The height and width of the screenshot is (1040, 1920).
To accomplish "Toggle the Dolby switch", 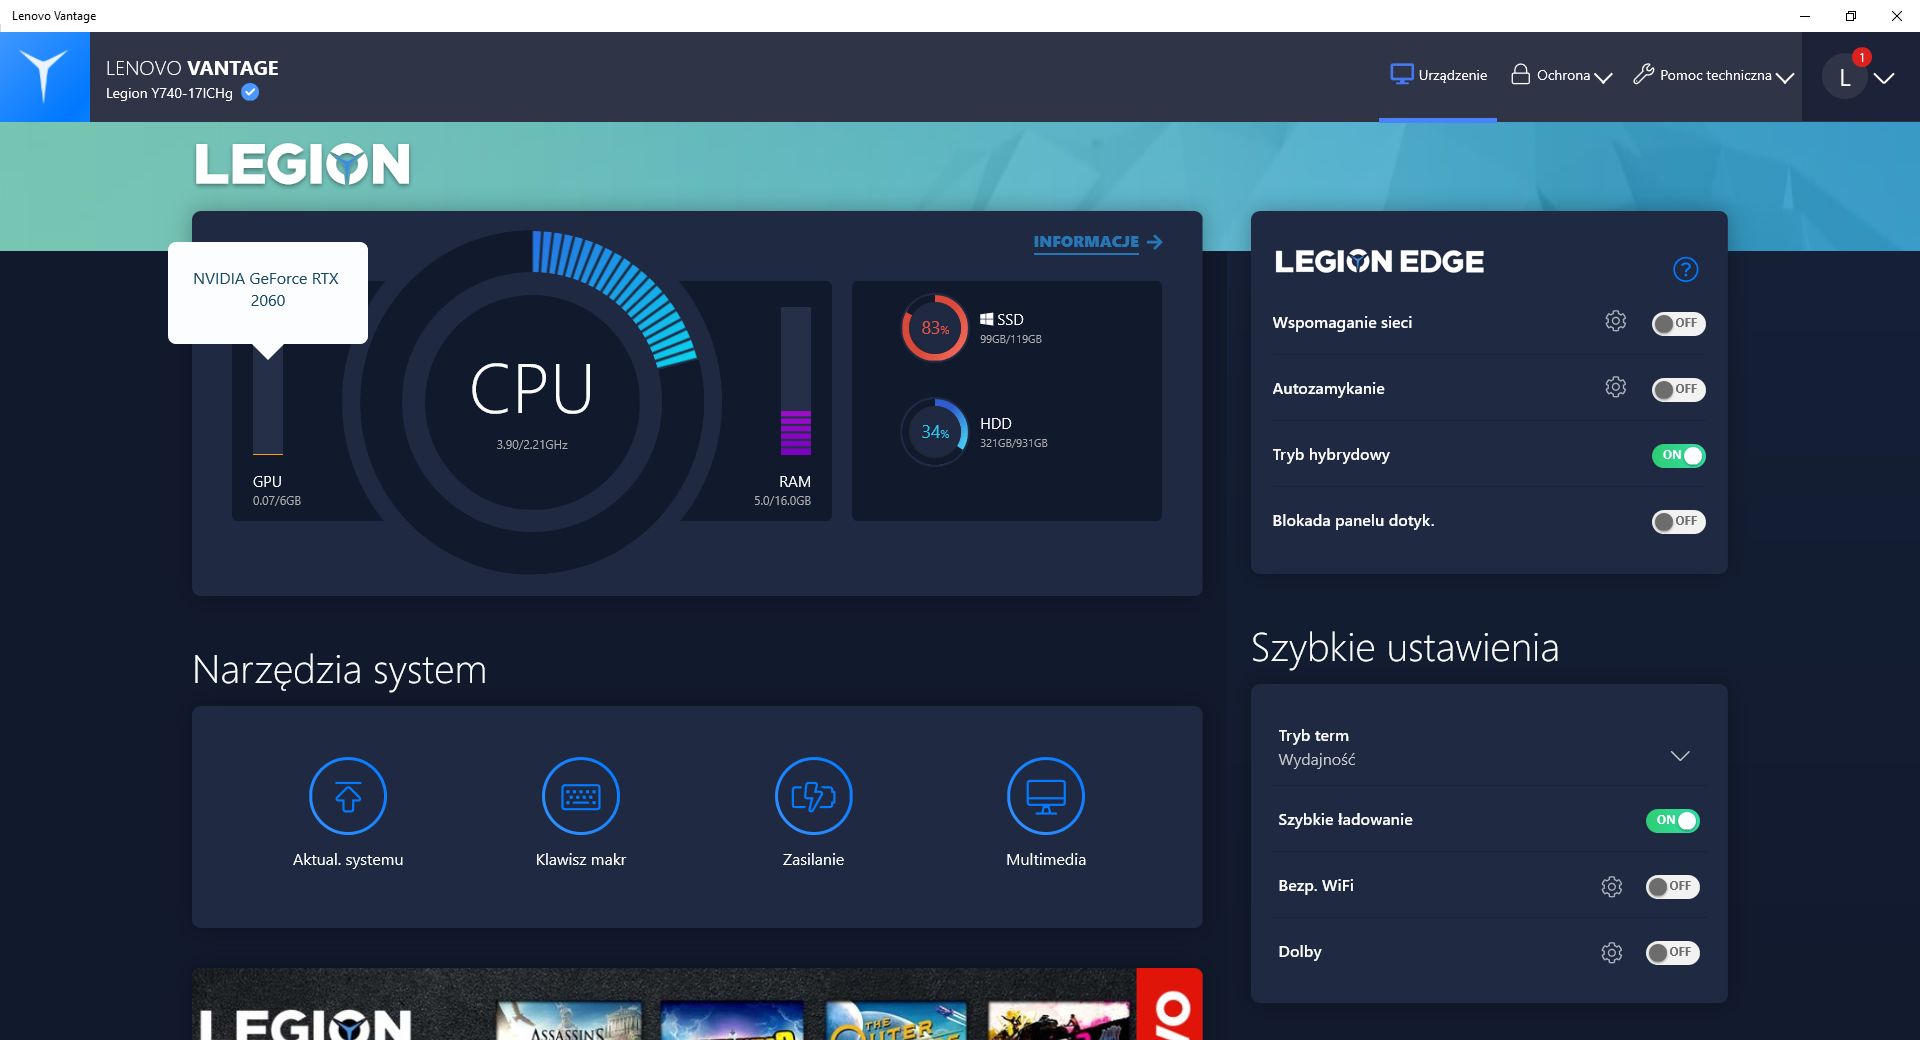I will coord(1672,952).
